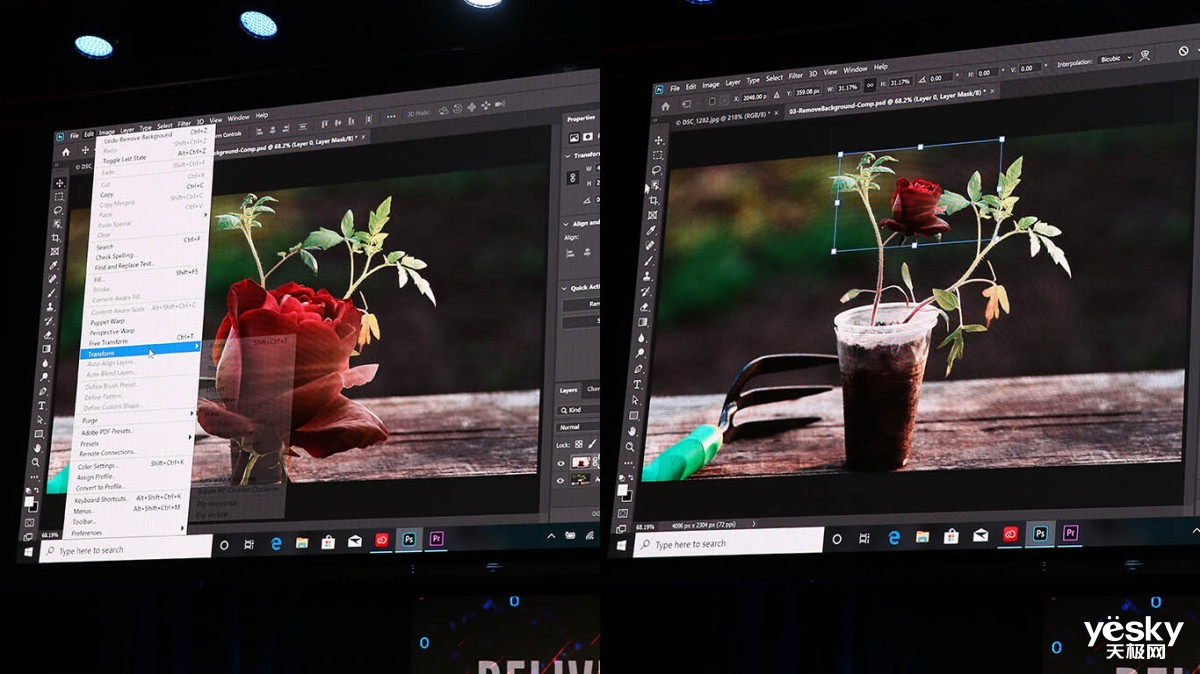Select the Move tool on the left screen
Screen dimensions: 1200x674
click(60, 183)
